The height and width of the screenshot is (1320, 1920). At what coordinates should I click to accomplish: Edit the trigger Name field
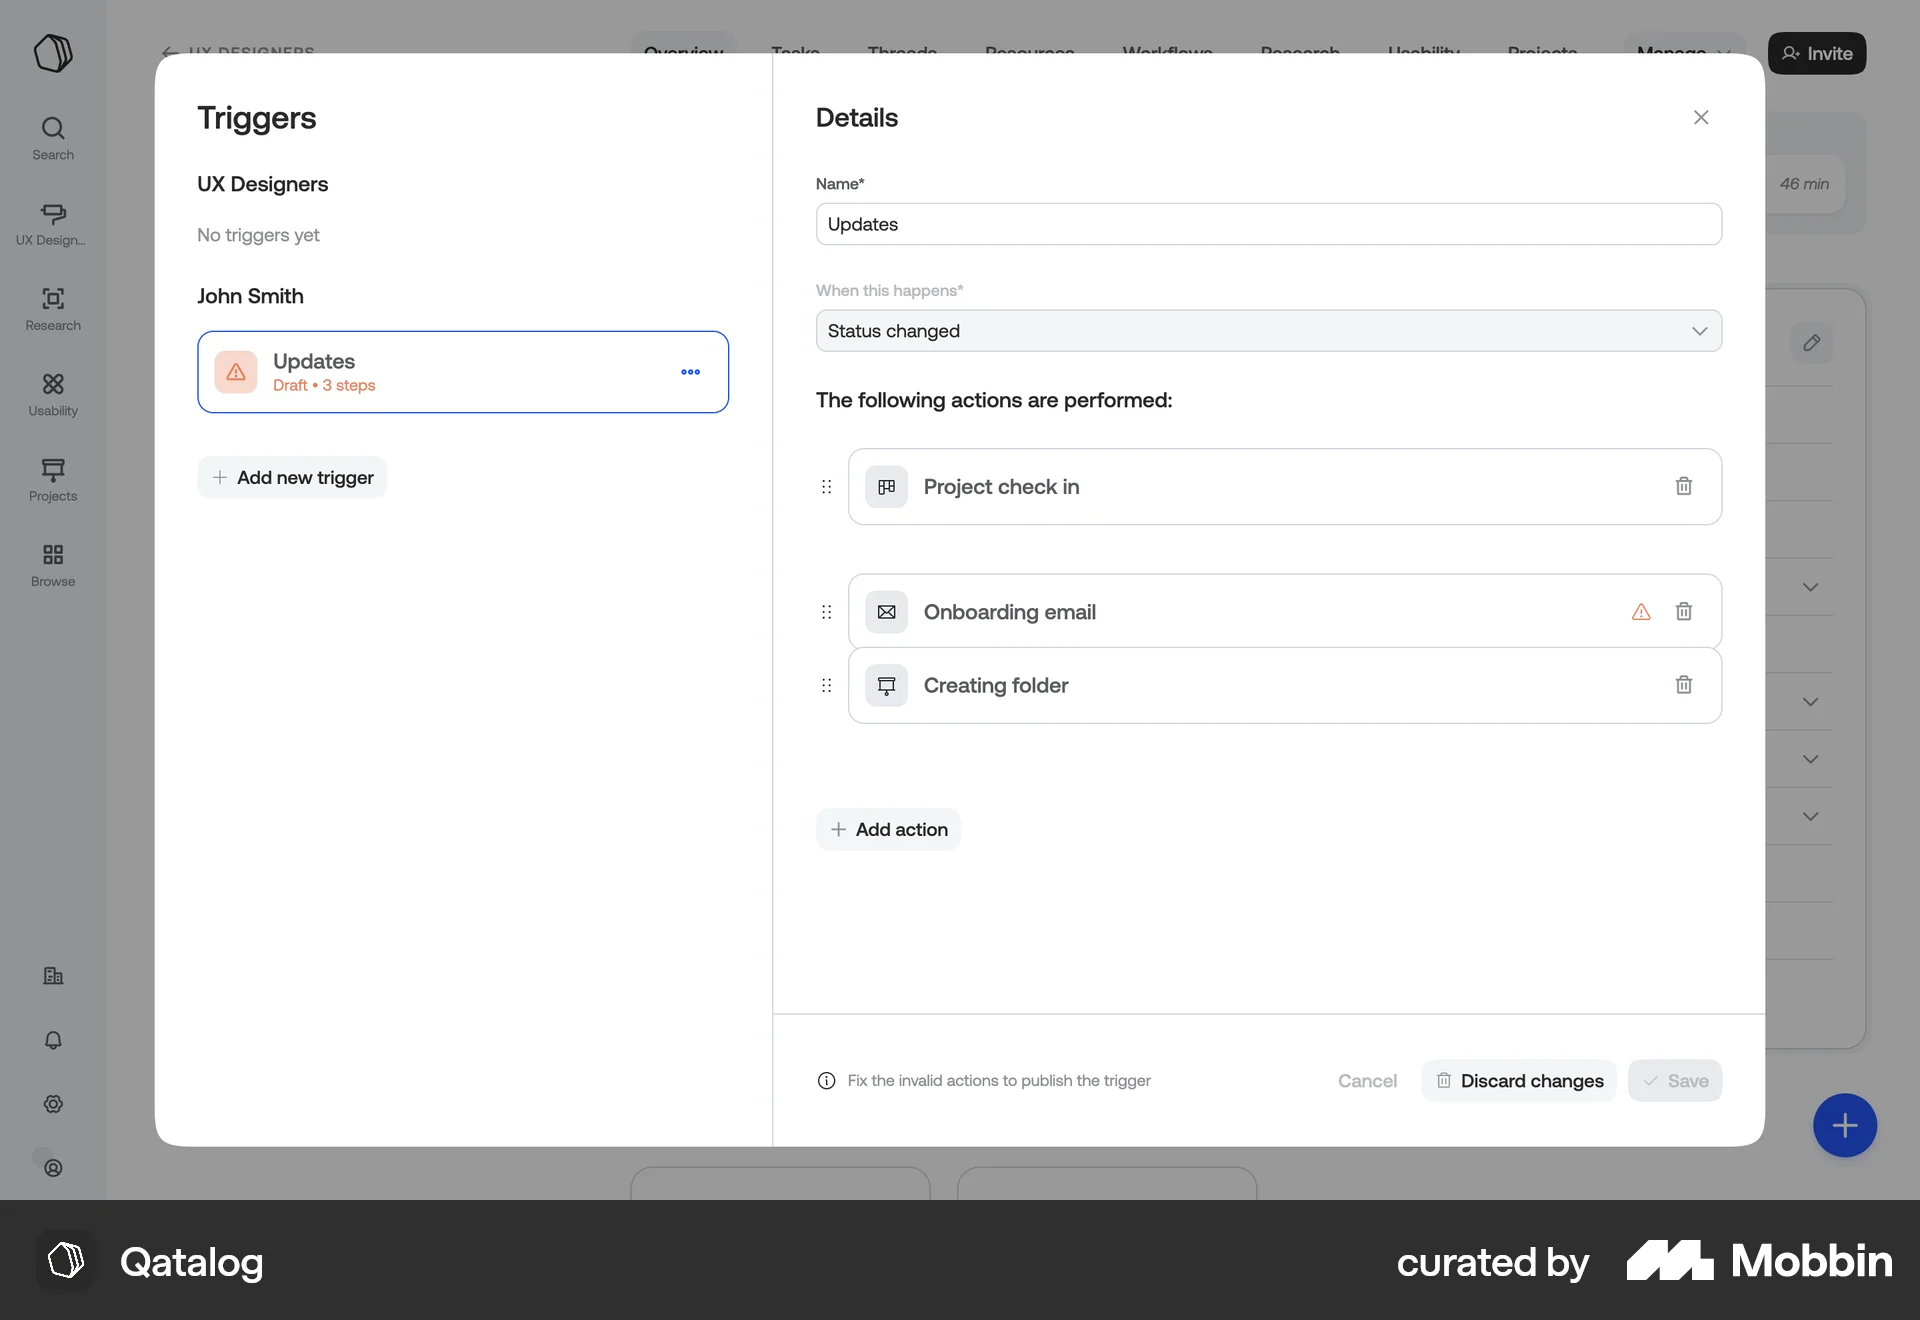(1268, 224)
